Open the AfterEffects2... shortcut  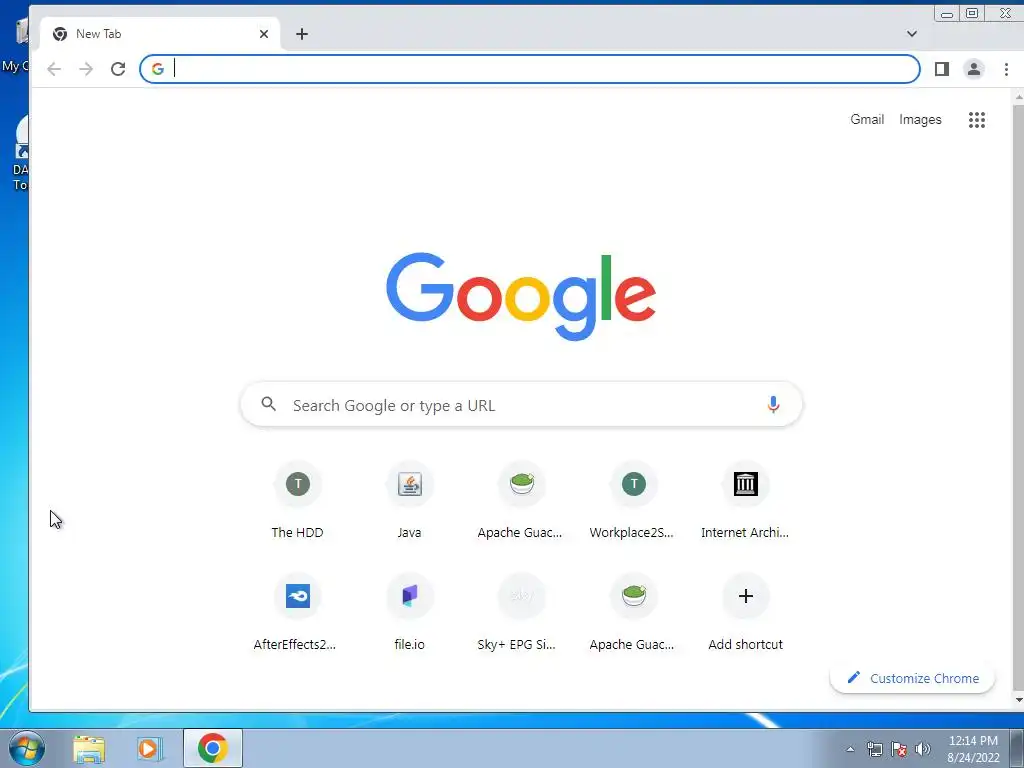coord(297,613)
